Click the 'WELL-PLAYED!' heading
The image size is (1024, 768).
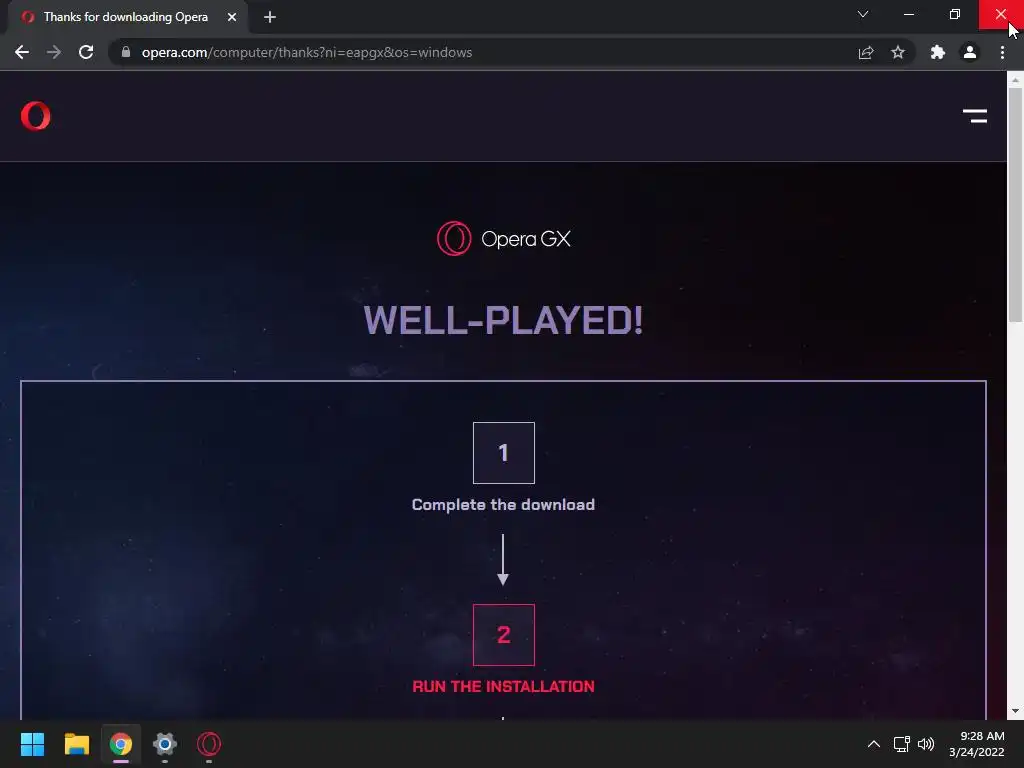503,321
